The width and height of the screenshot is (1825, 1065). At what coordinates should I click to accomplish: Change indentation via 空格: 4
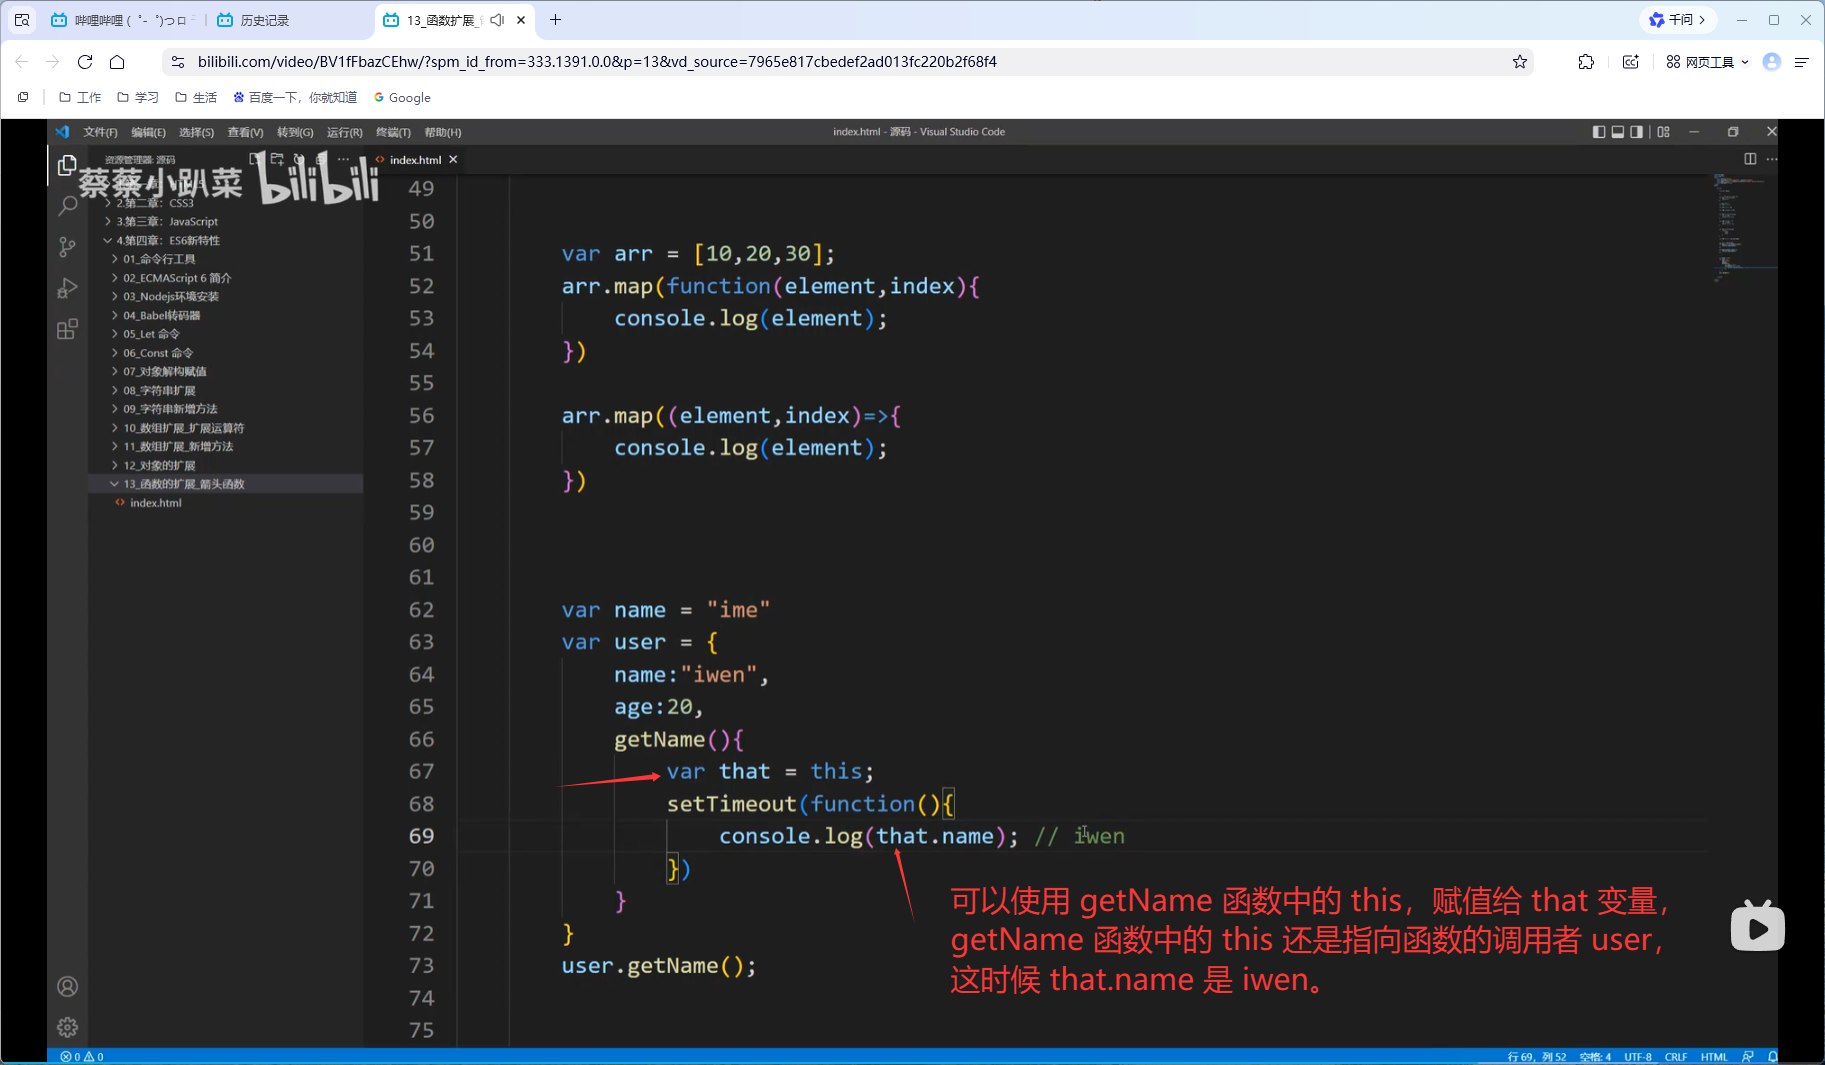pos(1595,1057)
